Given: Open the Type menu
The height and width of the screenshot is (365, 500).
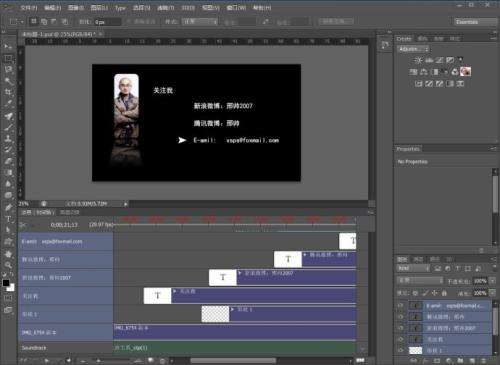Looking at the screenshot, I should click(x=120, y=8).
